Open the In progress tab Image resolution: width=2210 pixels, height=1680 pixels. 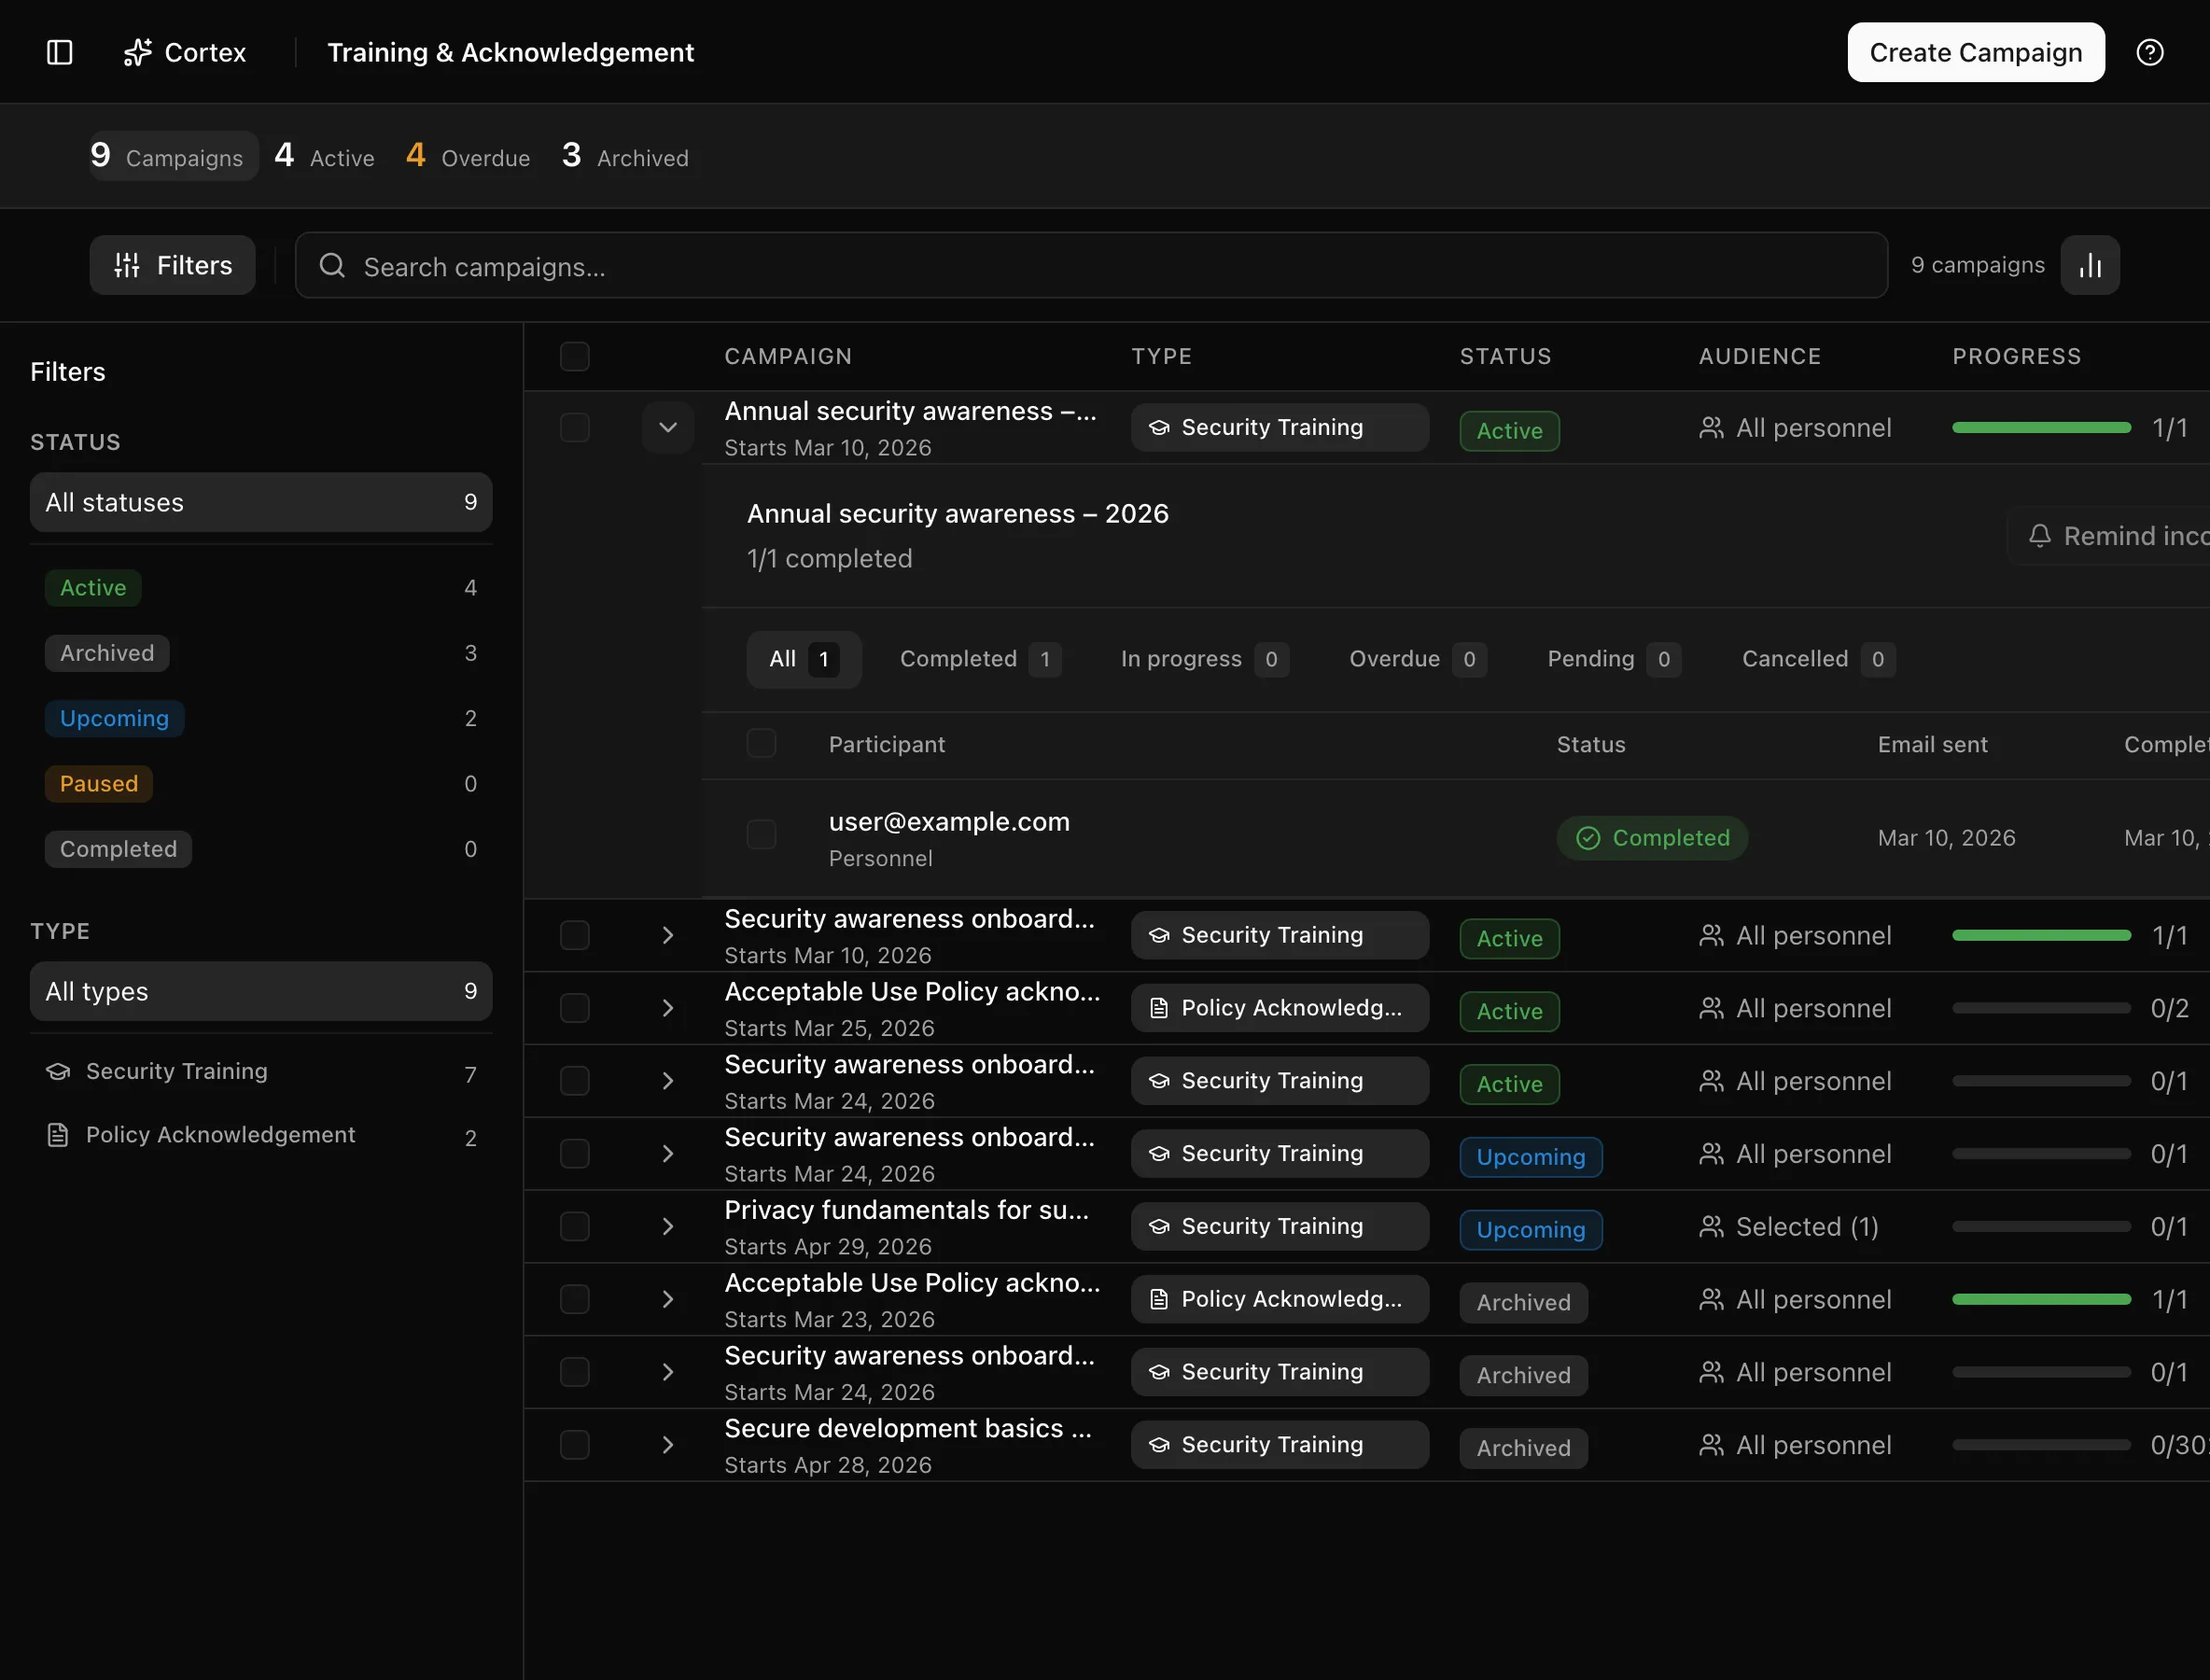[1204, 659]
